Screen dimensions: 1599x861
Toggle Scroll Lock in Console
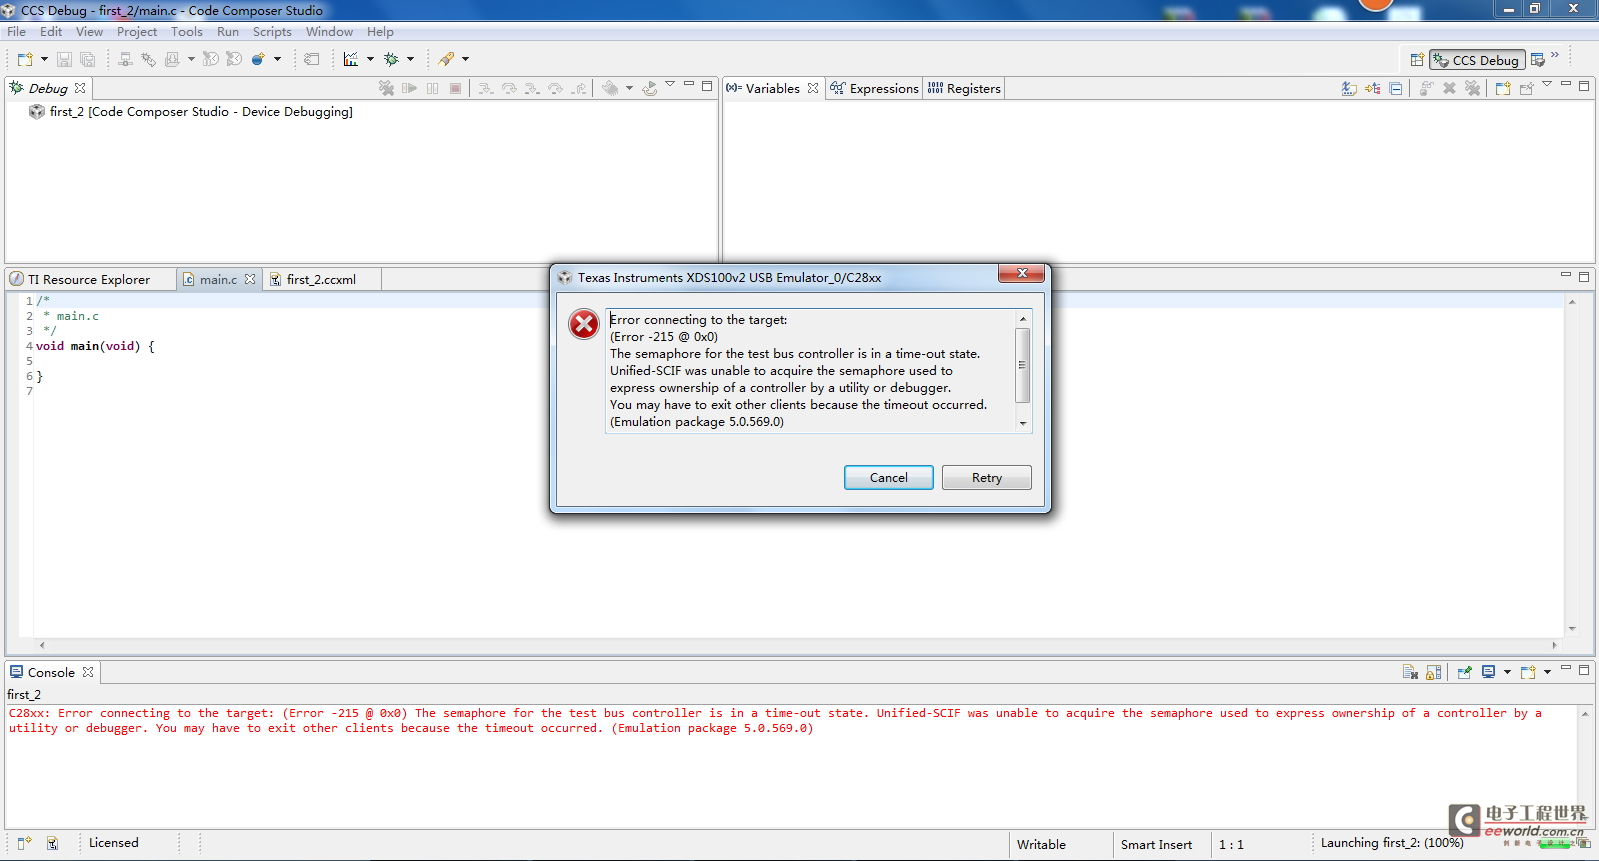point(1434,673)
